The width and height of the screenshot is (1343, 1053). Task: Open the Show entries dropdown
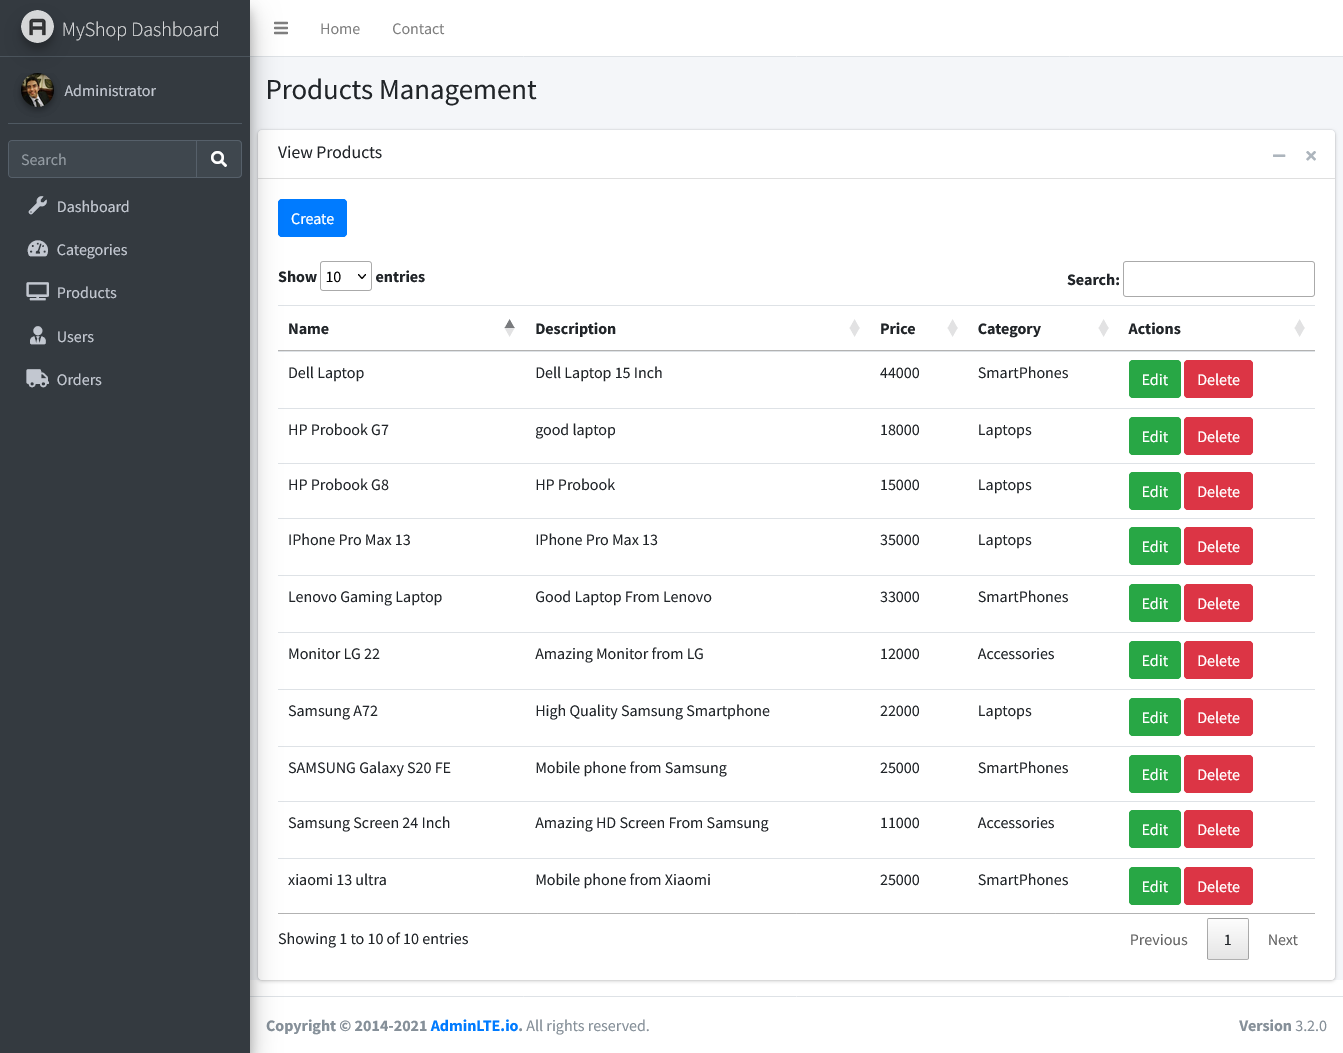[346, 277]
